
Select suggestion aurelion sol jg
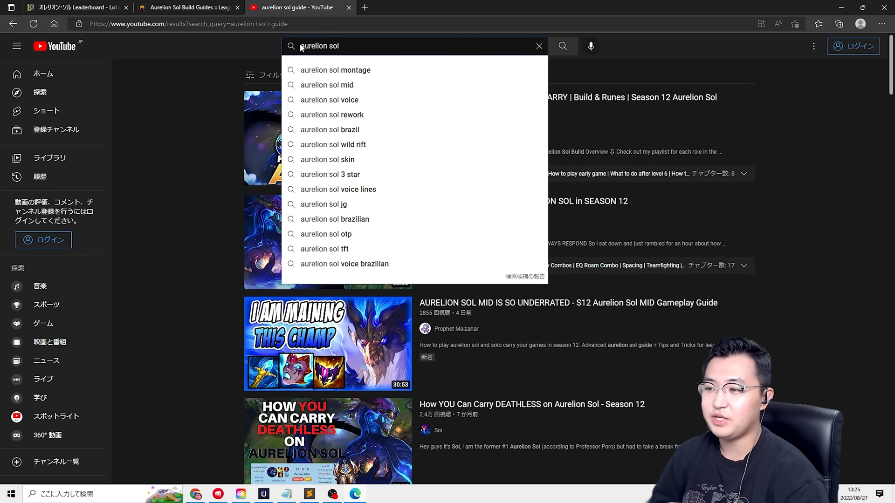[x=414, y=204]
